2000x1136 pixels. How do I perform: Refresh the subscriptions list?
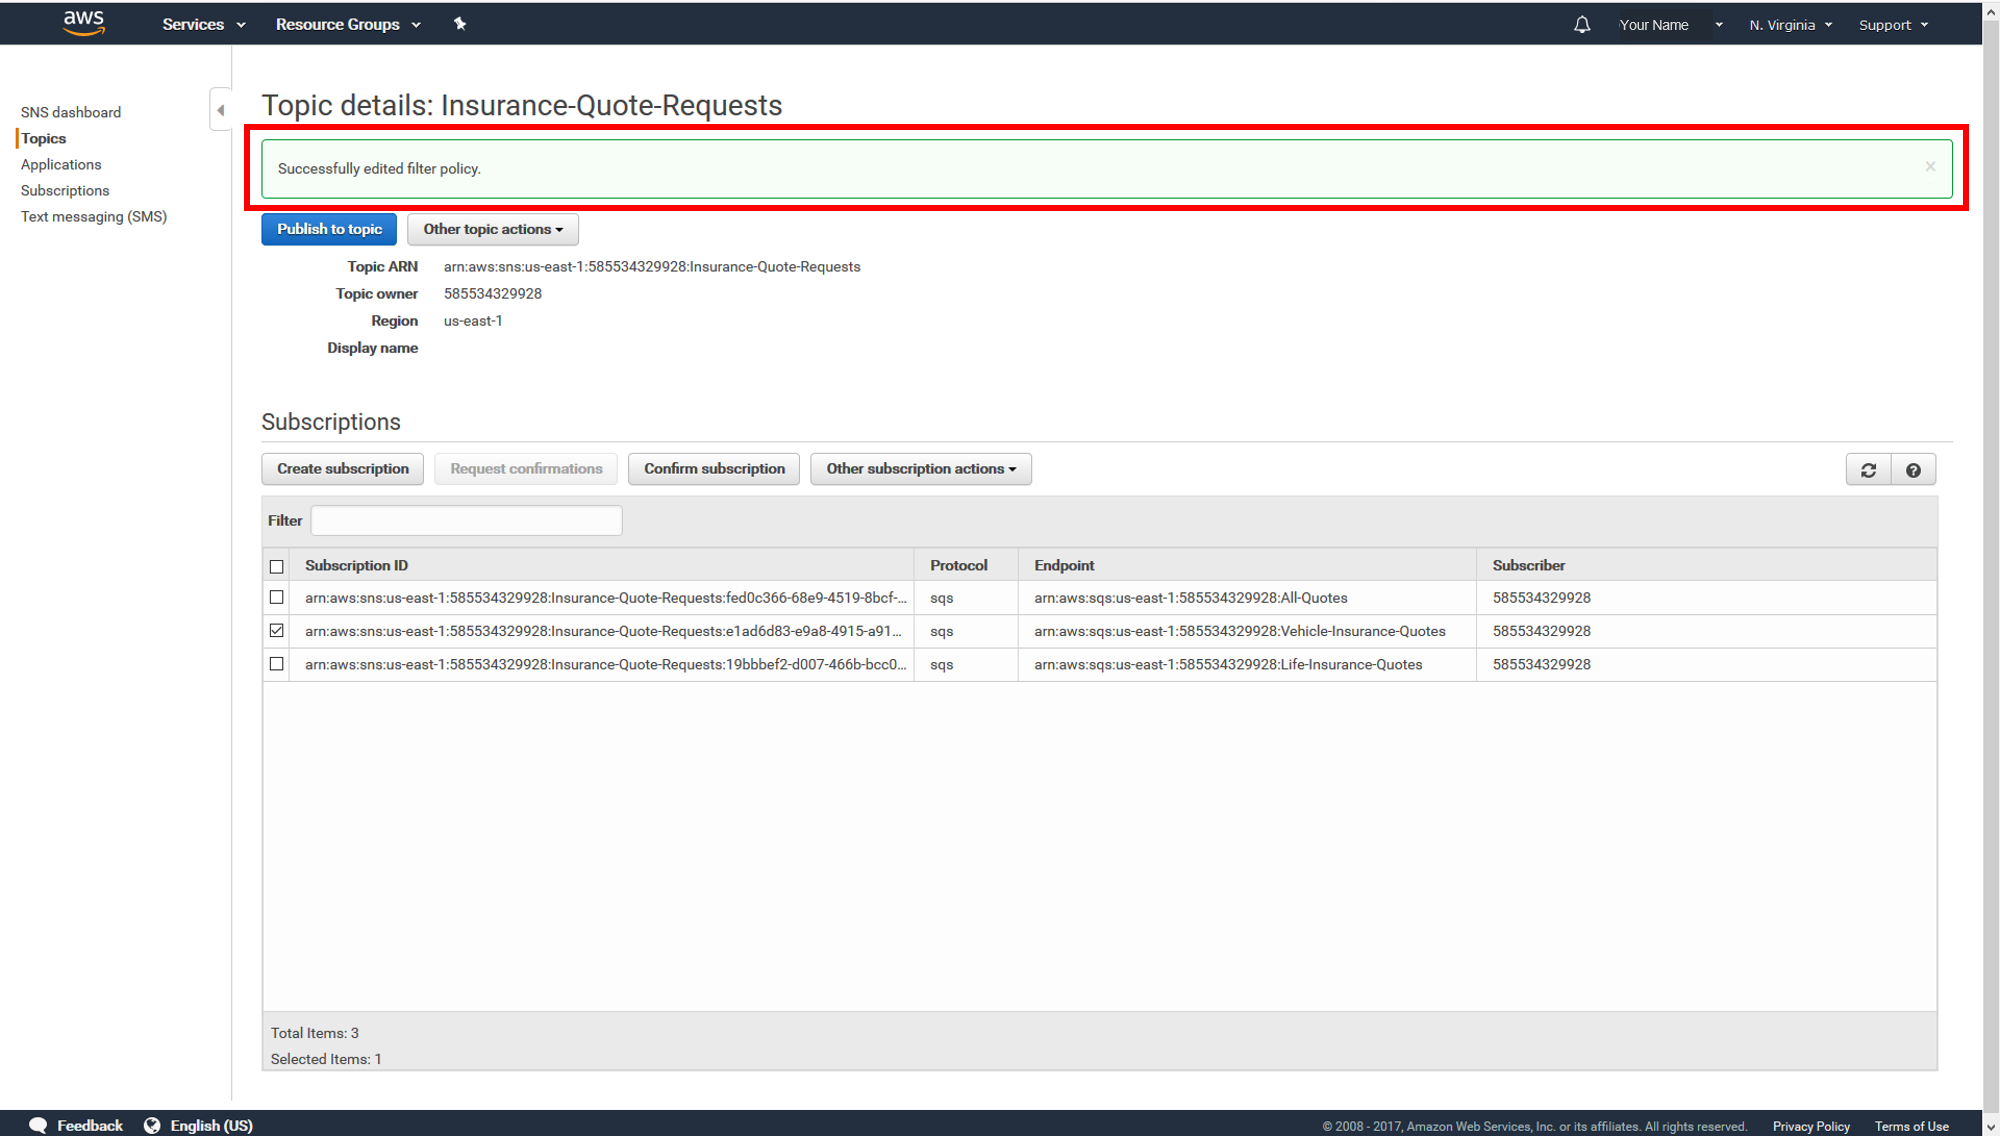point(1868,470)
